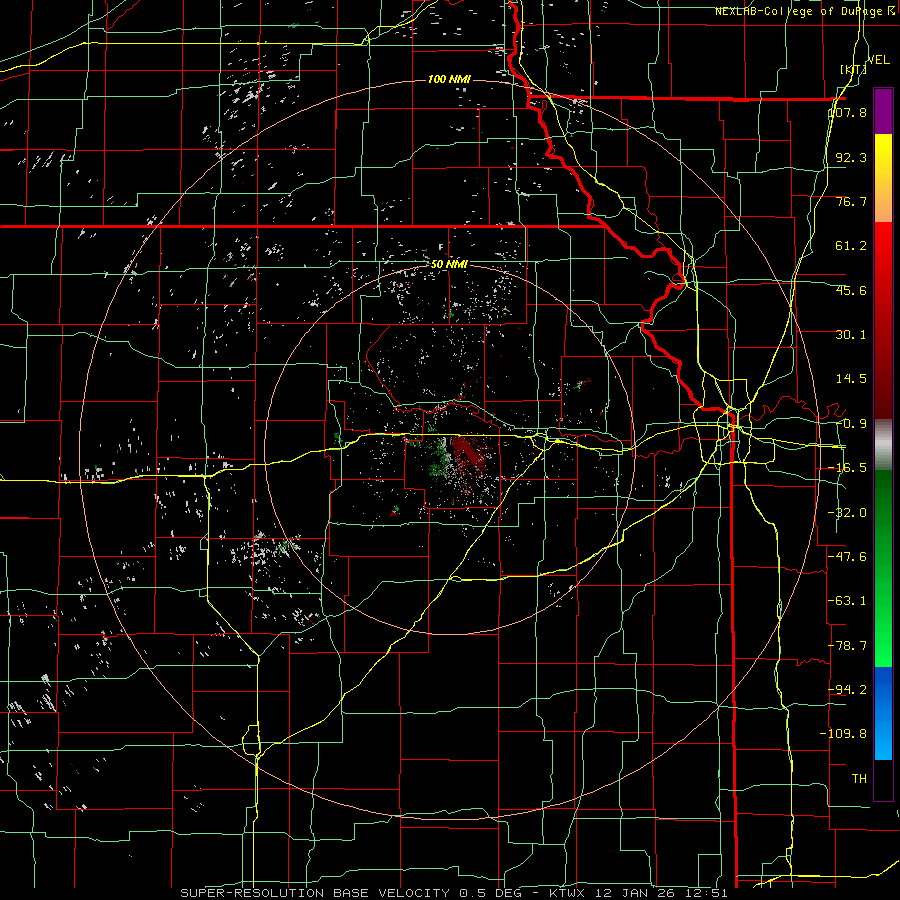Screen dimensions: 900x900
Task: Select the 61.2 scale value
Action: point(851,246)
